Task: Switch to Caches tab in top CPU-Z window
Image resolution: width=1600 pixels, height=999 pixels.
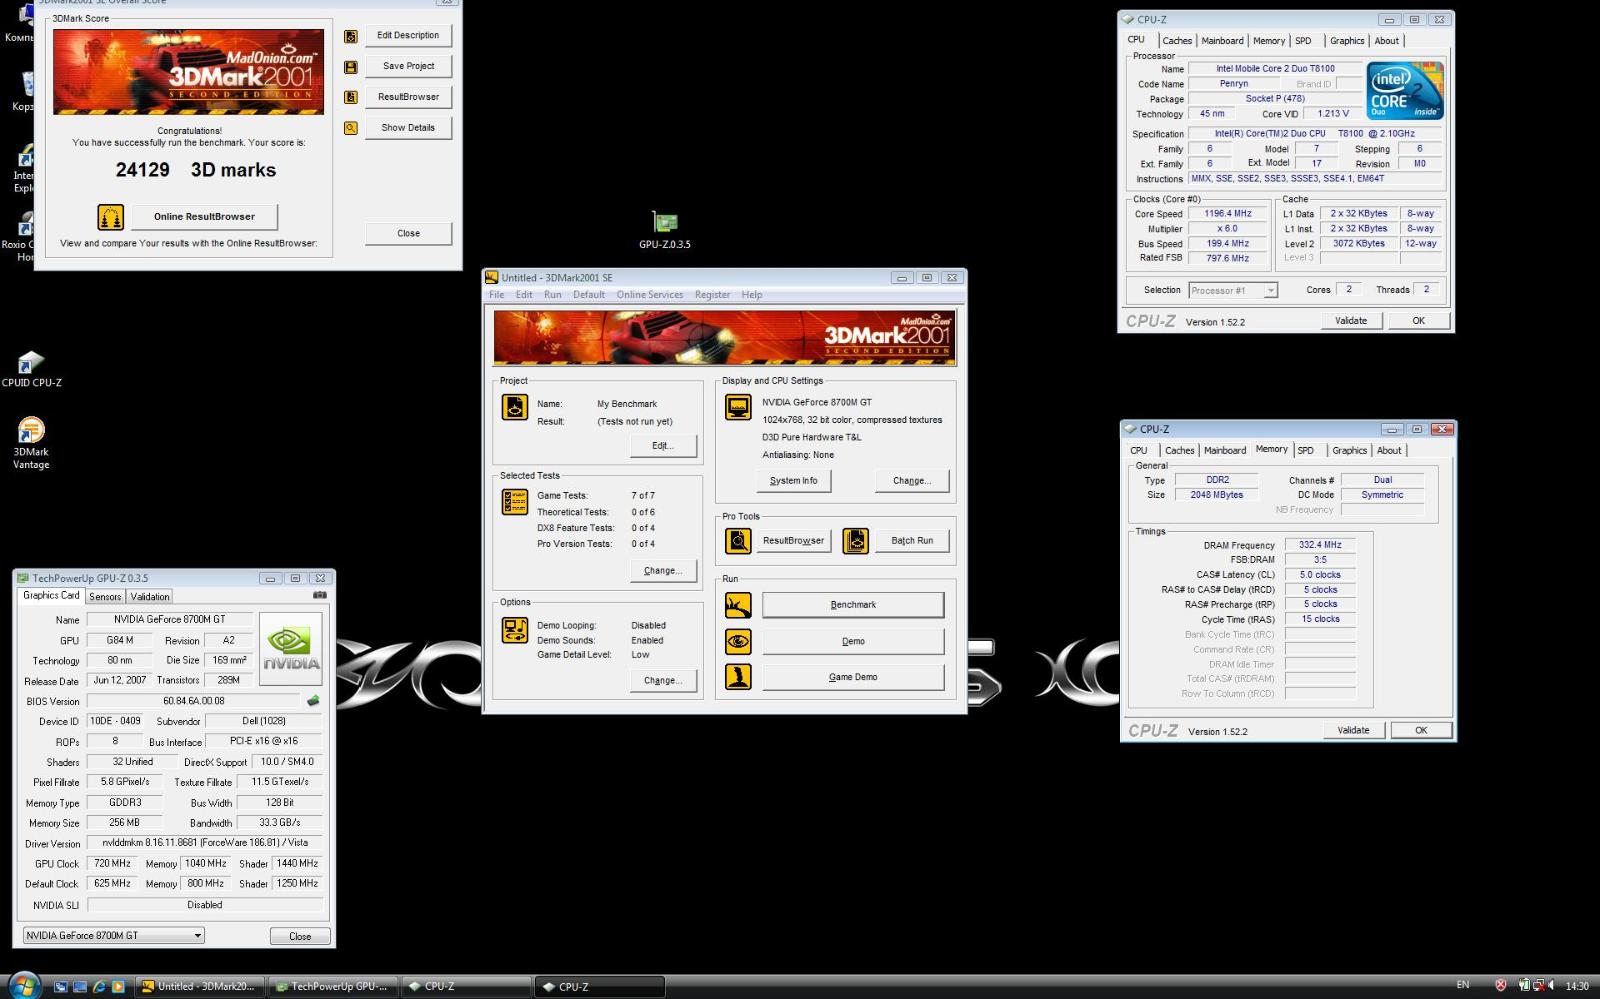Action: pyautogui.click(x=1177, y=41)
